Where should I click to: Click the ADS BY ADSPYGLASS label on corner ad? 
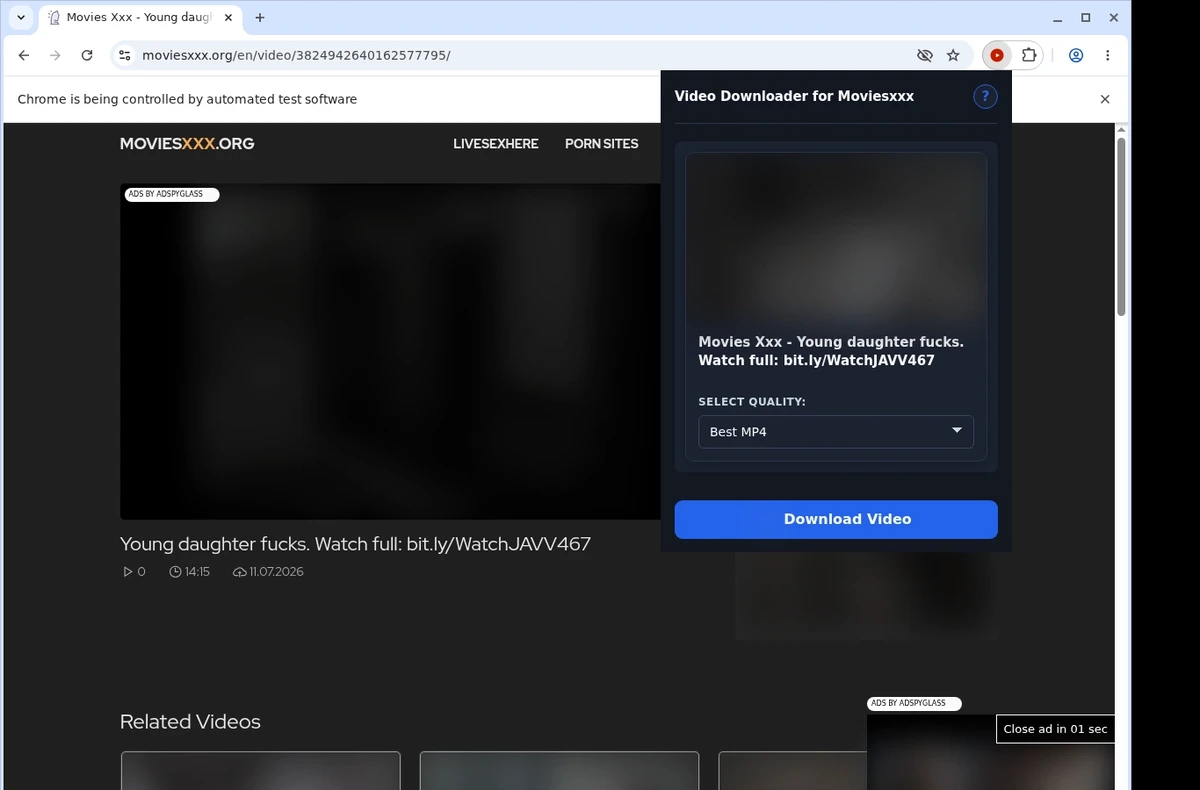(913, 703)
